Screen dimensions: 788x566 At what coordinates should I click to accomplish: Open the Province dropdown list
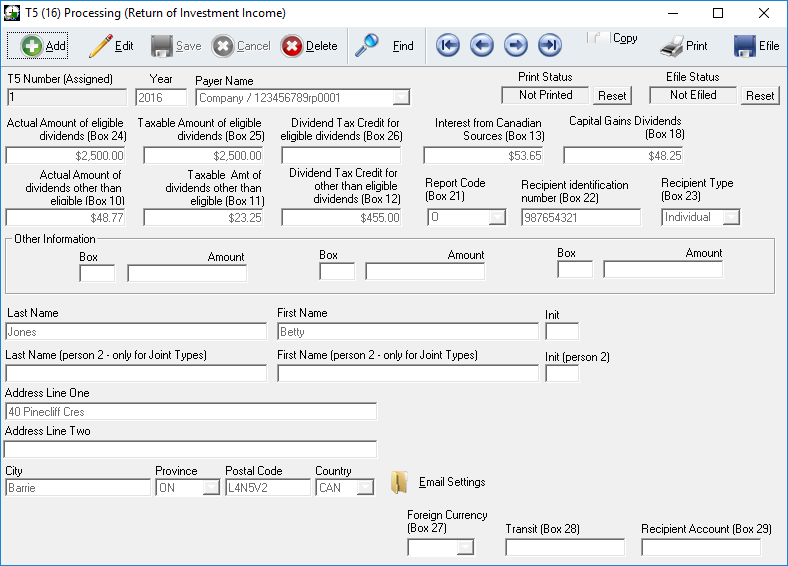pyautogui.click(x=211, y=488)
